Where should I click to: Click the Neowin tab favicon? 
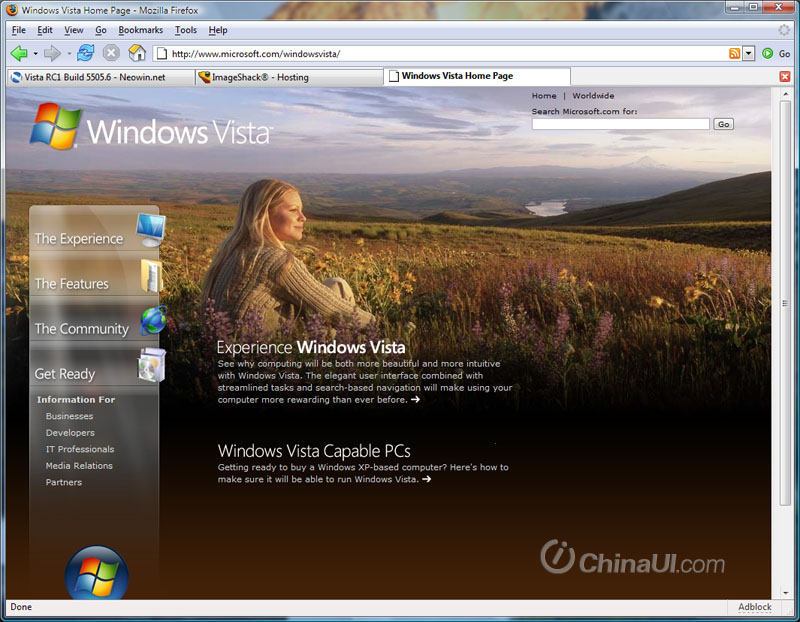(x=16, y=78)
